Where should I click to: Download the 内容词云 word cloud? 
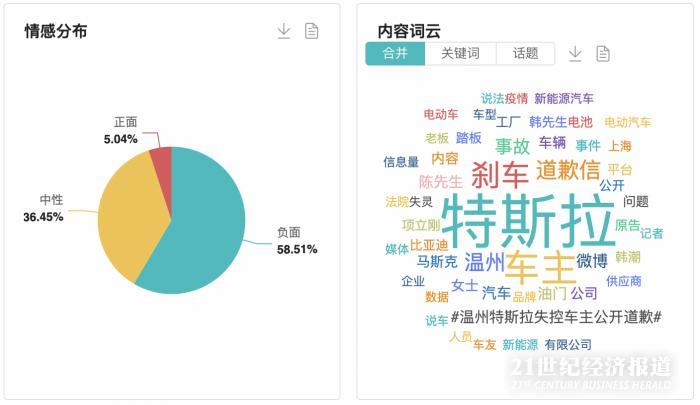point(575,54)
